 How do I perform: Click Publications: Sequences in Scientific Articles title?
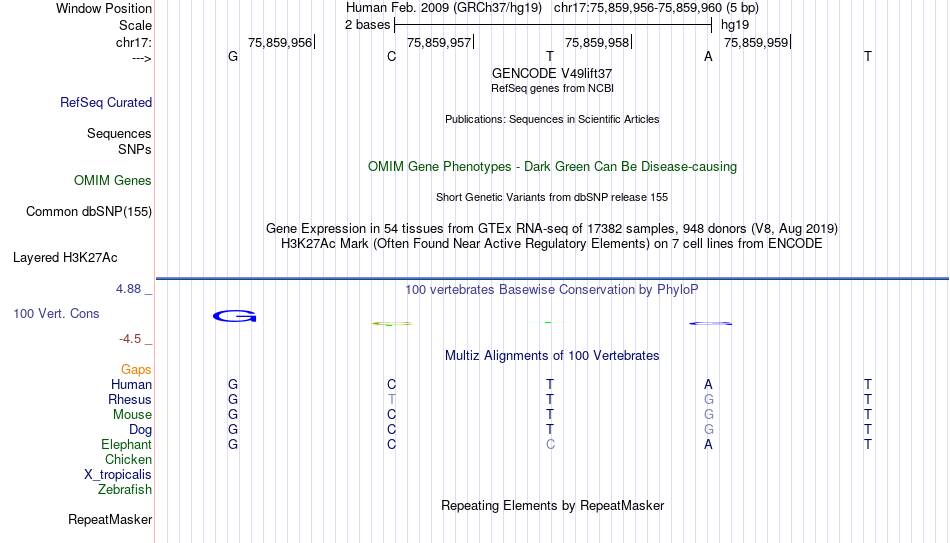tap(552, 119)
